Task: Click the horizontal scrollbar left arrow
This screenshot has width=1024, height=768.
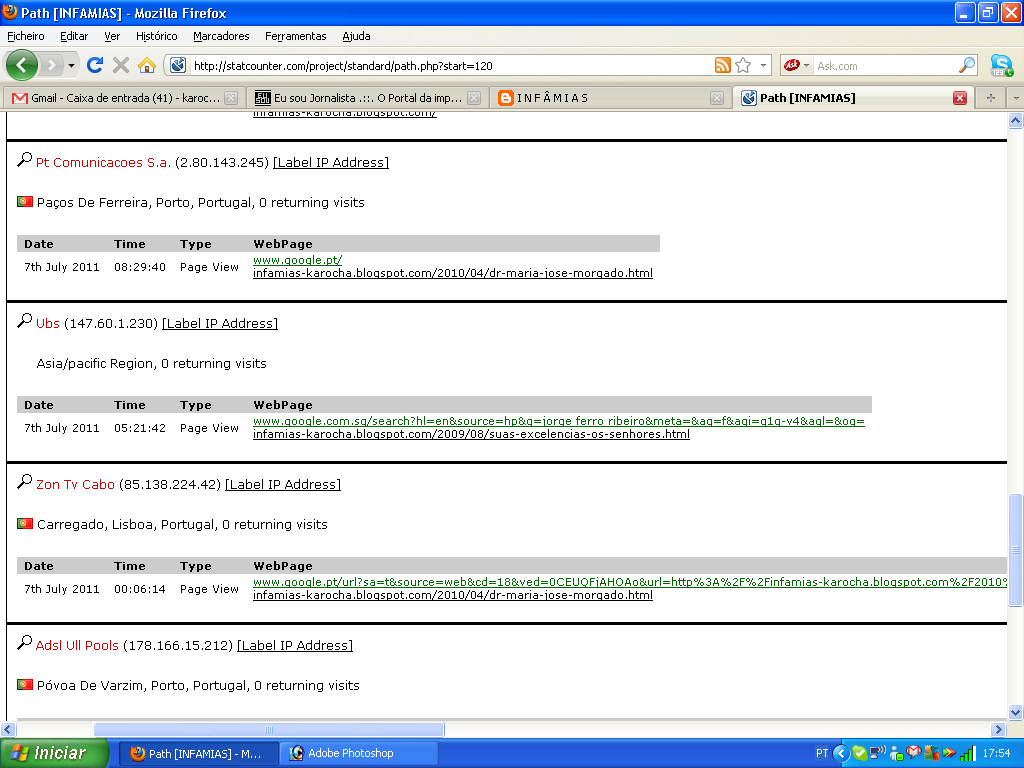Action: point(8,729)
